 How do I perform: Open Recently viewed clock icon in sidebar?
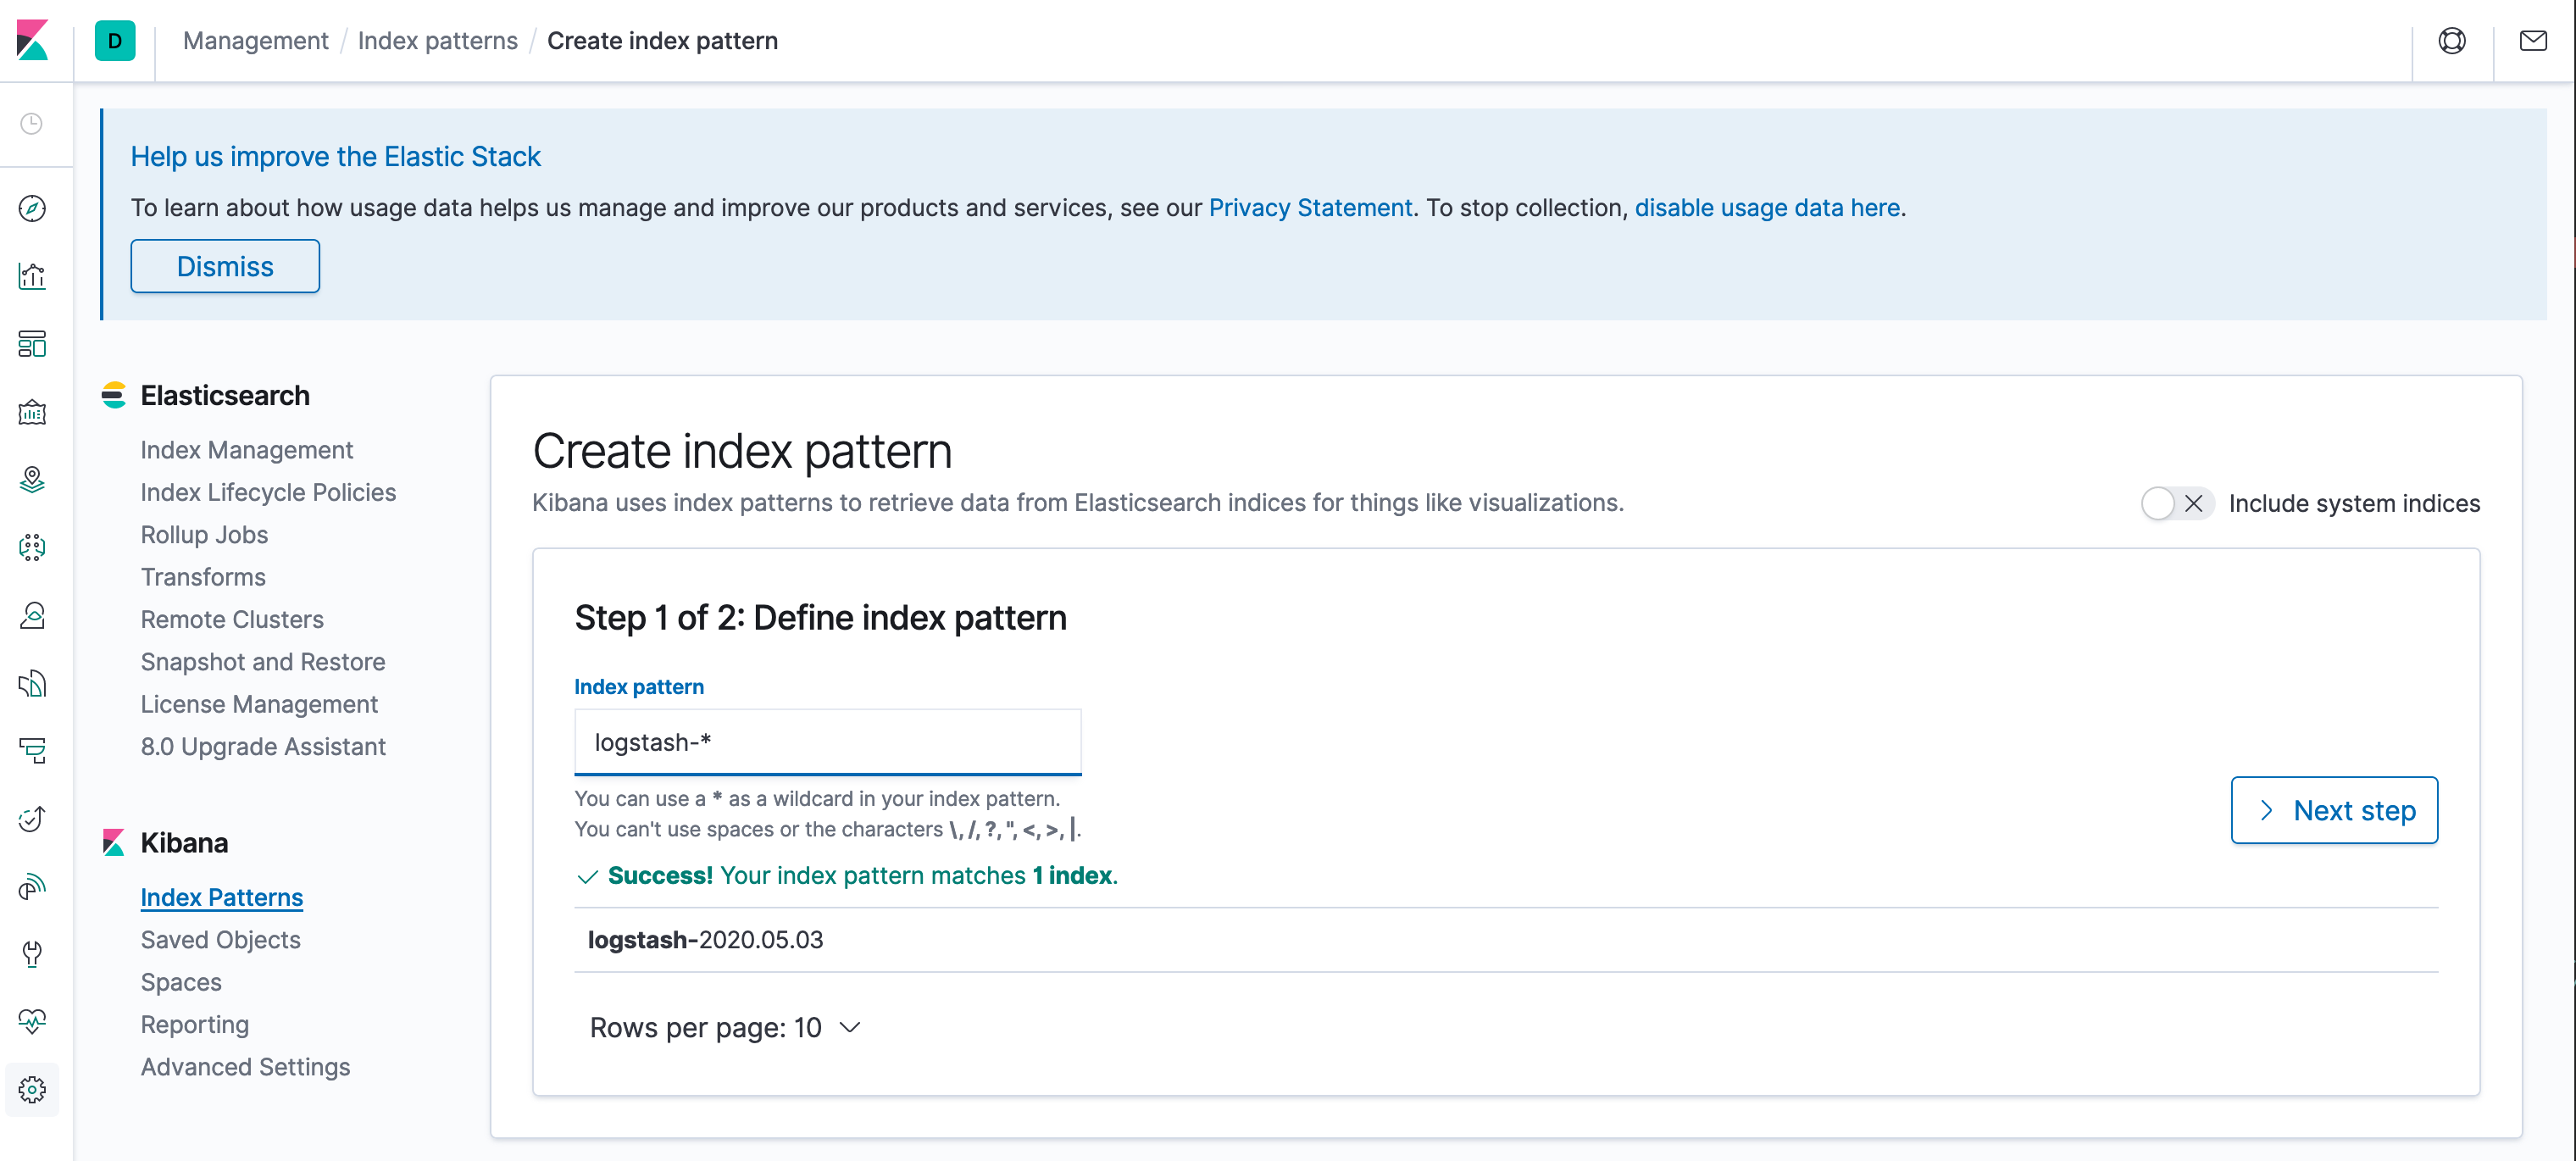tap(32, 124)
